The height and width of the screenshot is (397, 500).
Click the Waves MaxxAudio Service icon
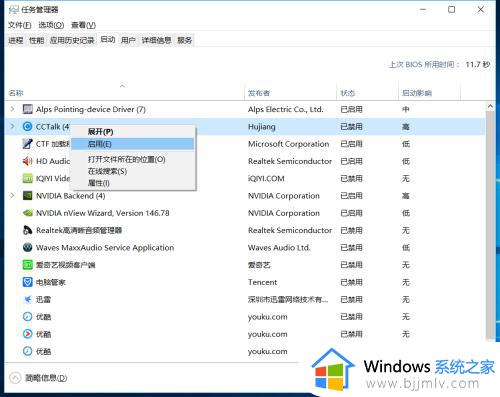coord(27,248)
